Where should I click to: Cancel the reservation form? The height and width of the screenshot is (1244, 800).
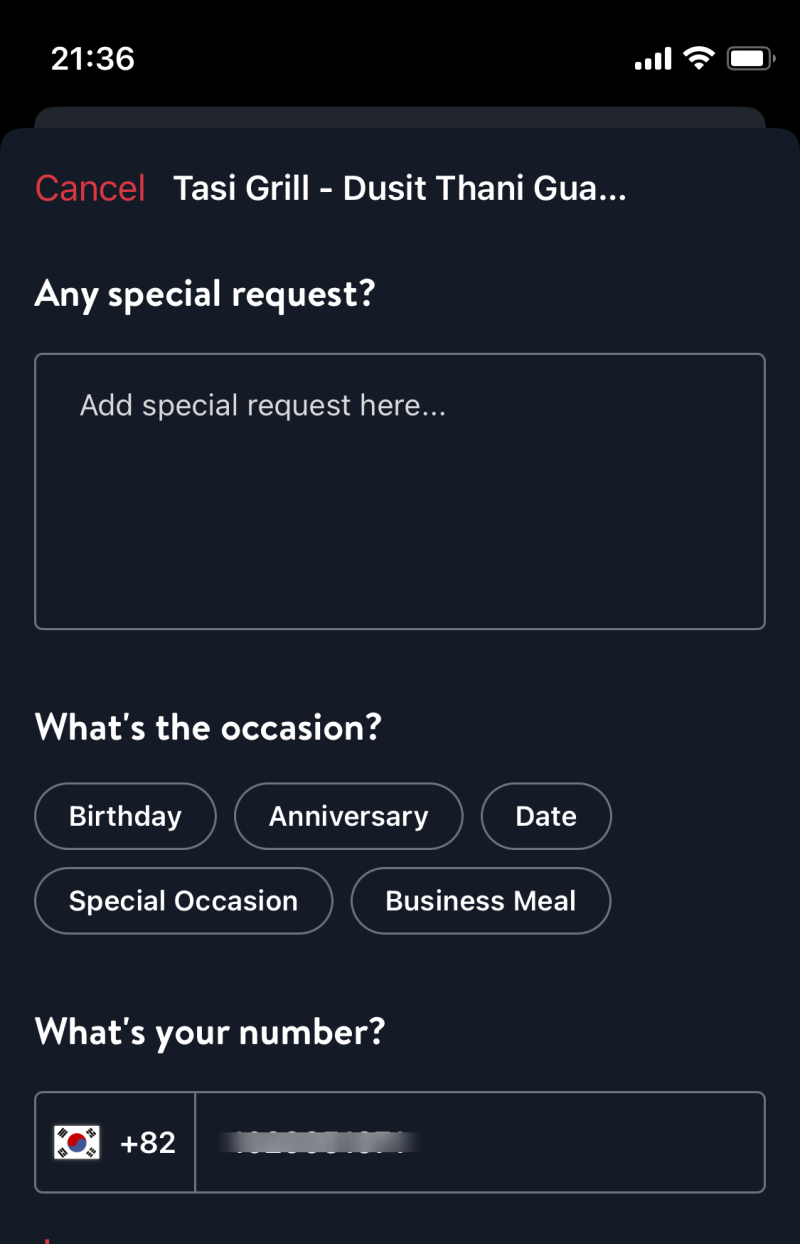[90, 188]
